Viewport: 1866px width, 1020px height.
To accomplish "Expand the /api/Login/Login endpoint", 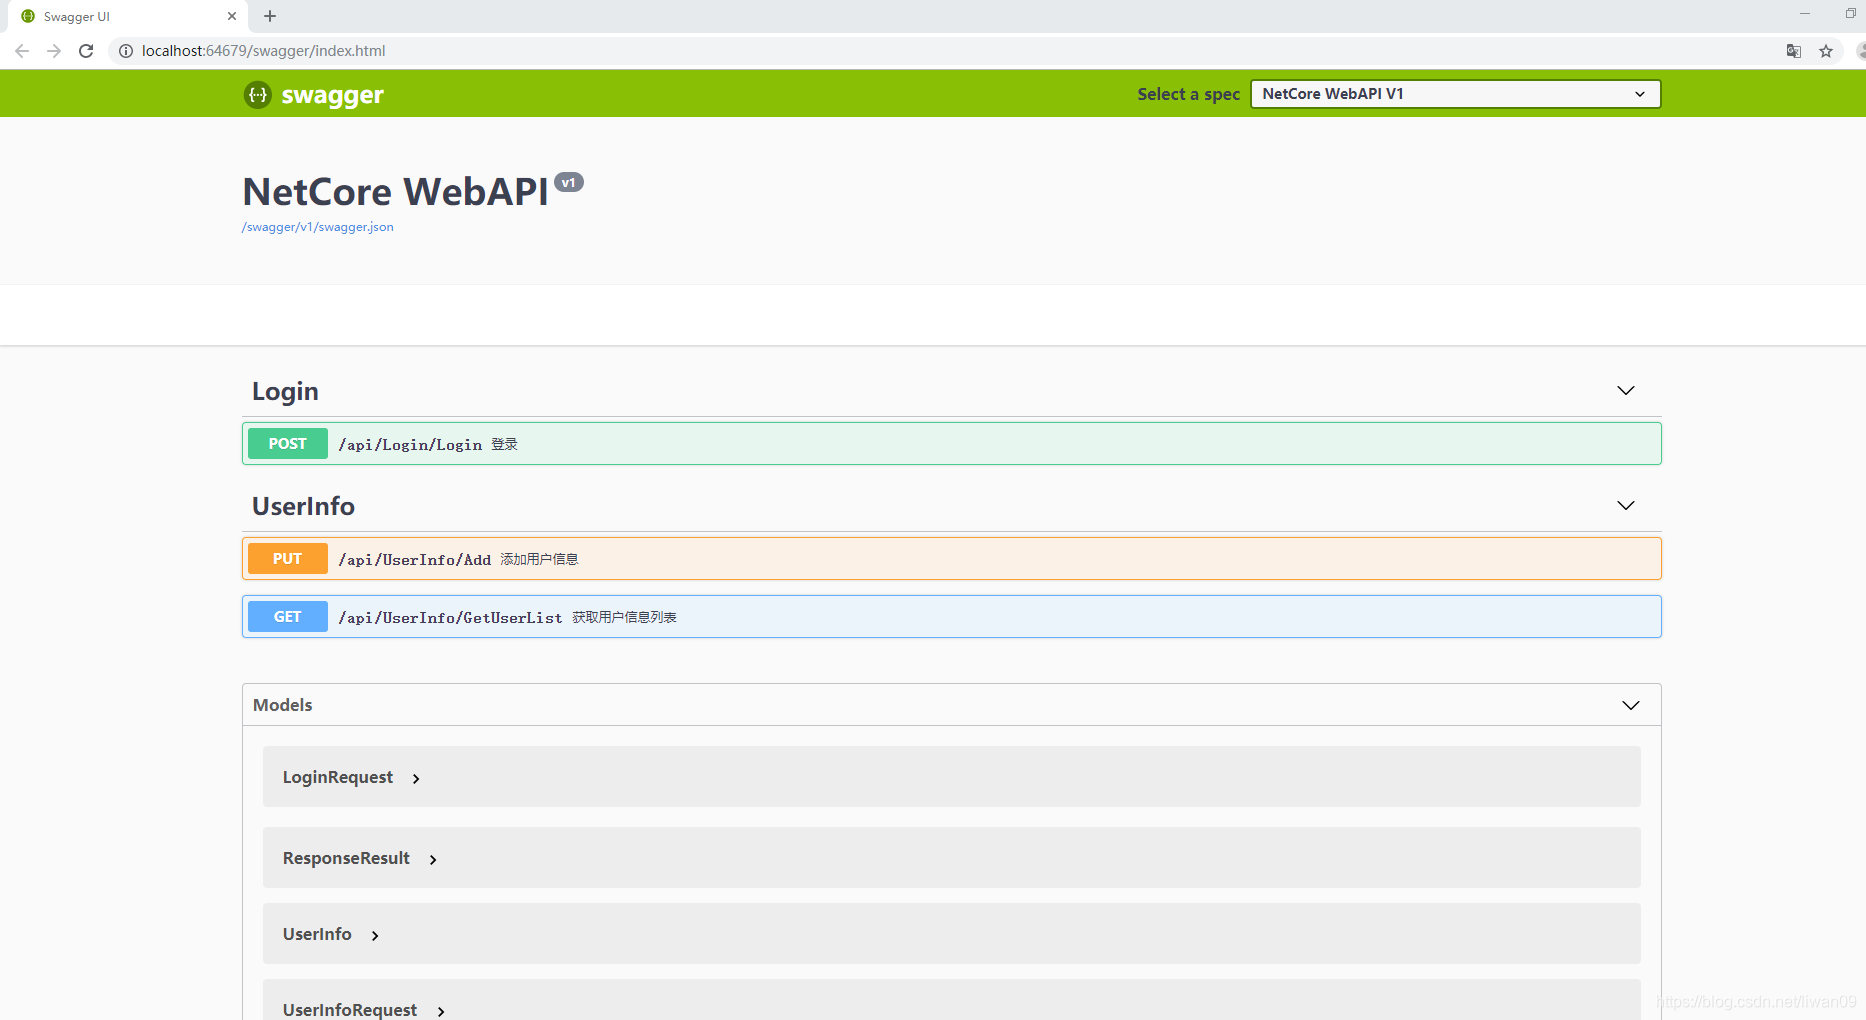I will click(x=952, y=444).
